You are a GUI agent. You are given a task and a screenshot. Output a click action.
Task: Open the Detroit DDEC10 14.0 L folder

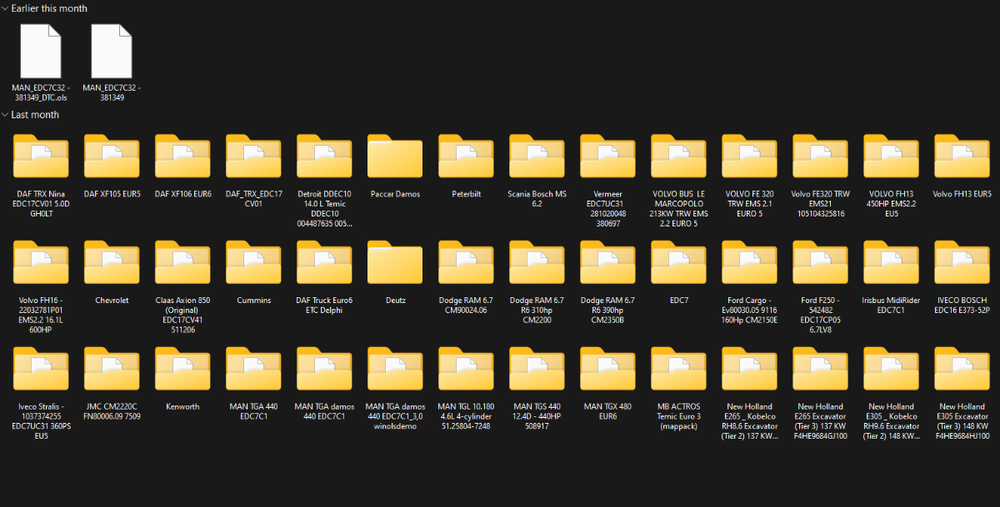click(x=324, y=156)
